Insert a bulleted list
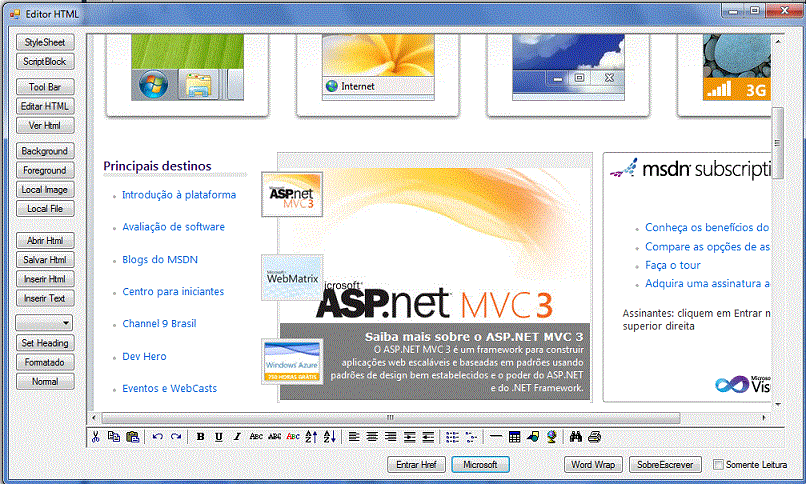Image resolution: width=806 pixels, height=484 pixels. coord(452,437)
